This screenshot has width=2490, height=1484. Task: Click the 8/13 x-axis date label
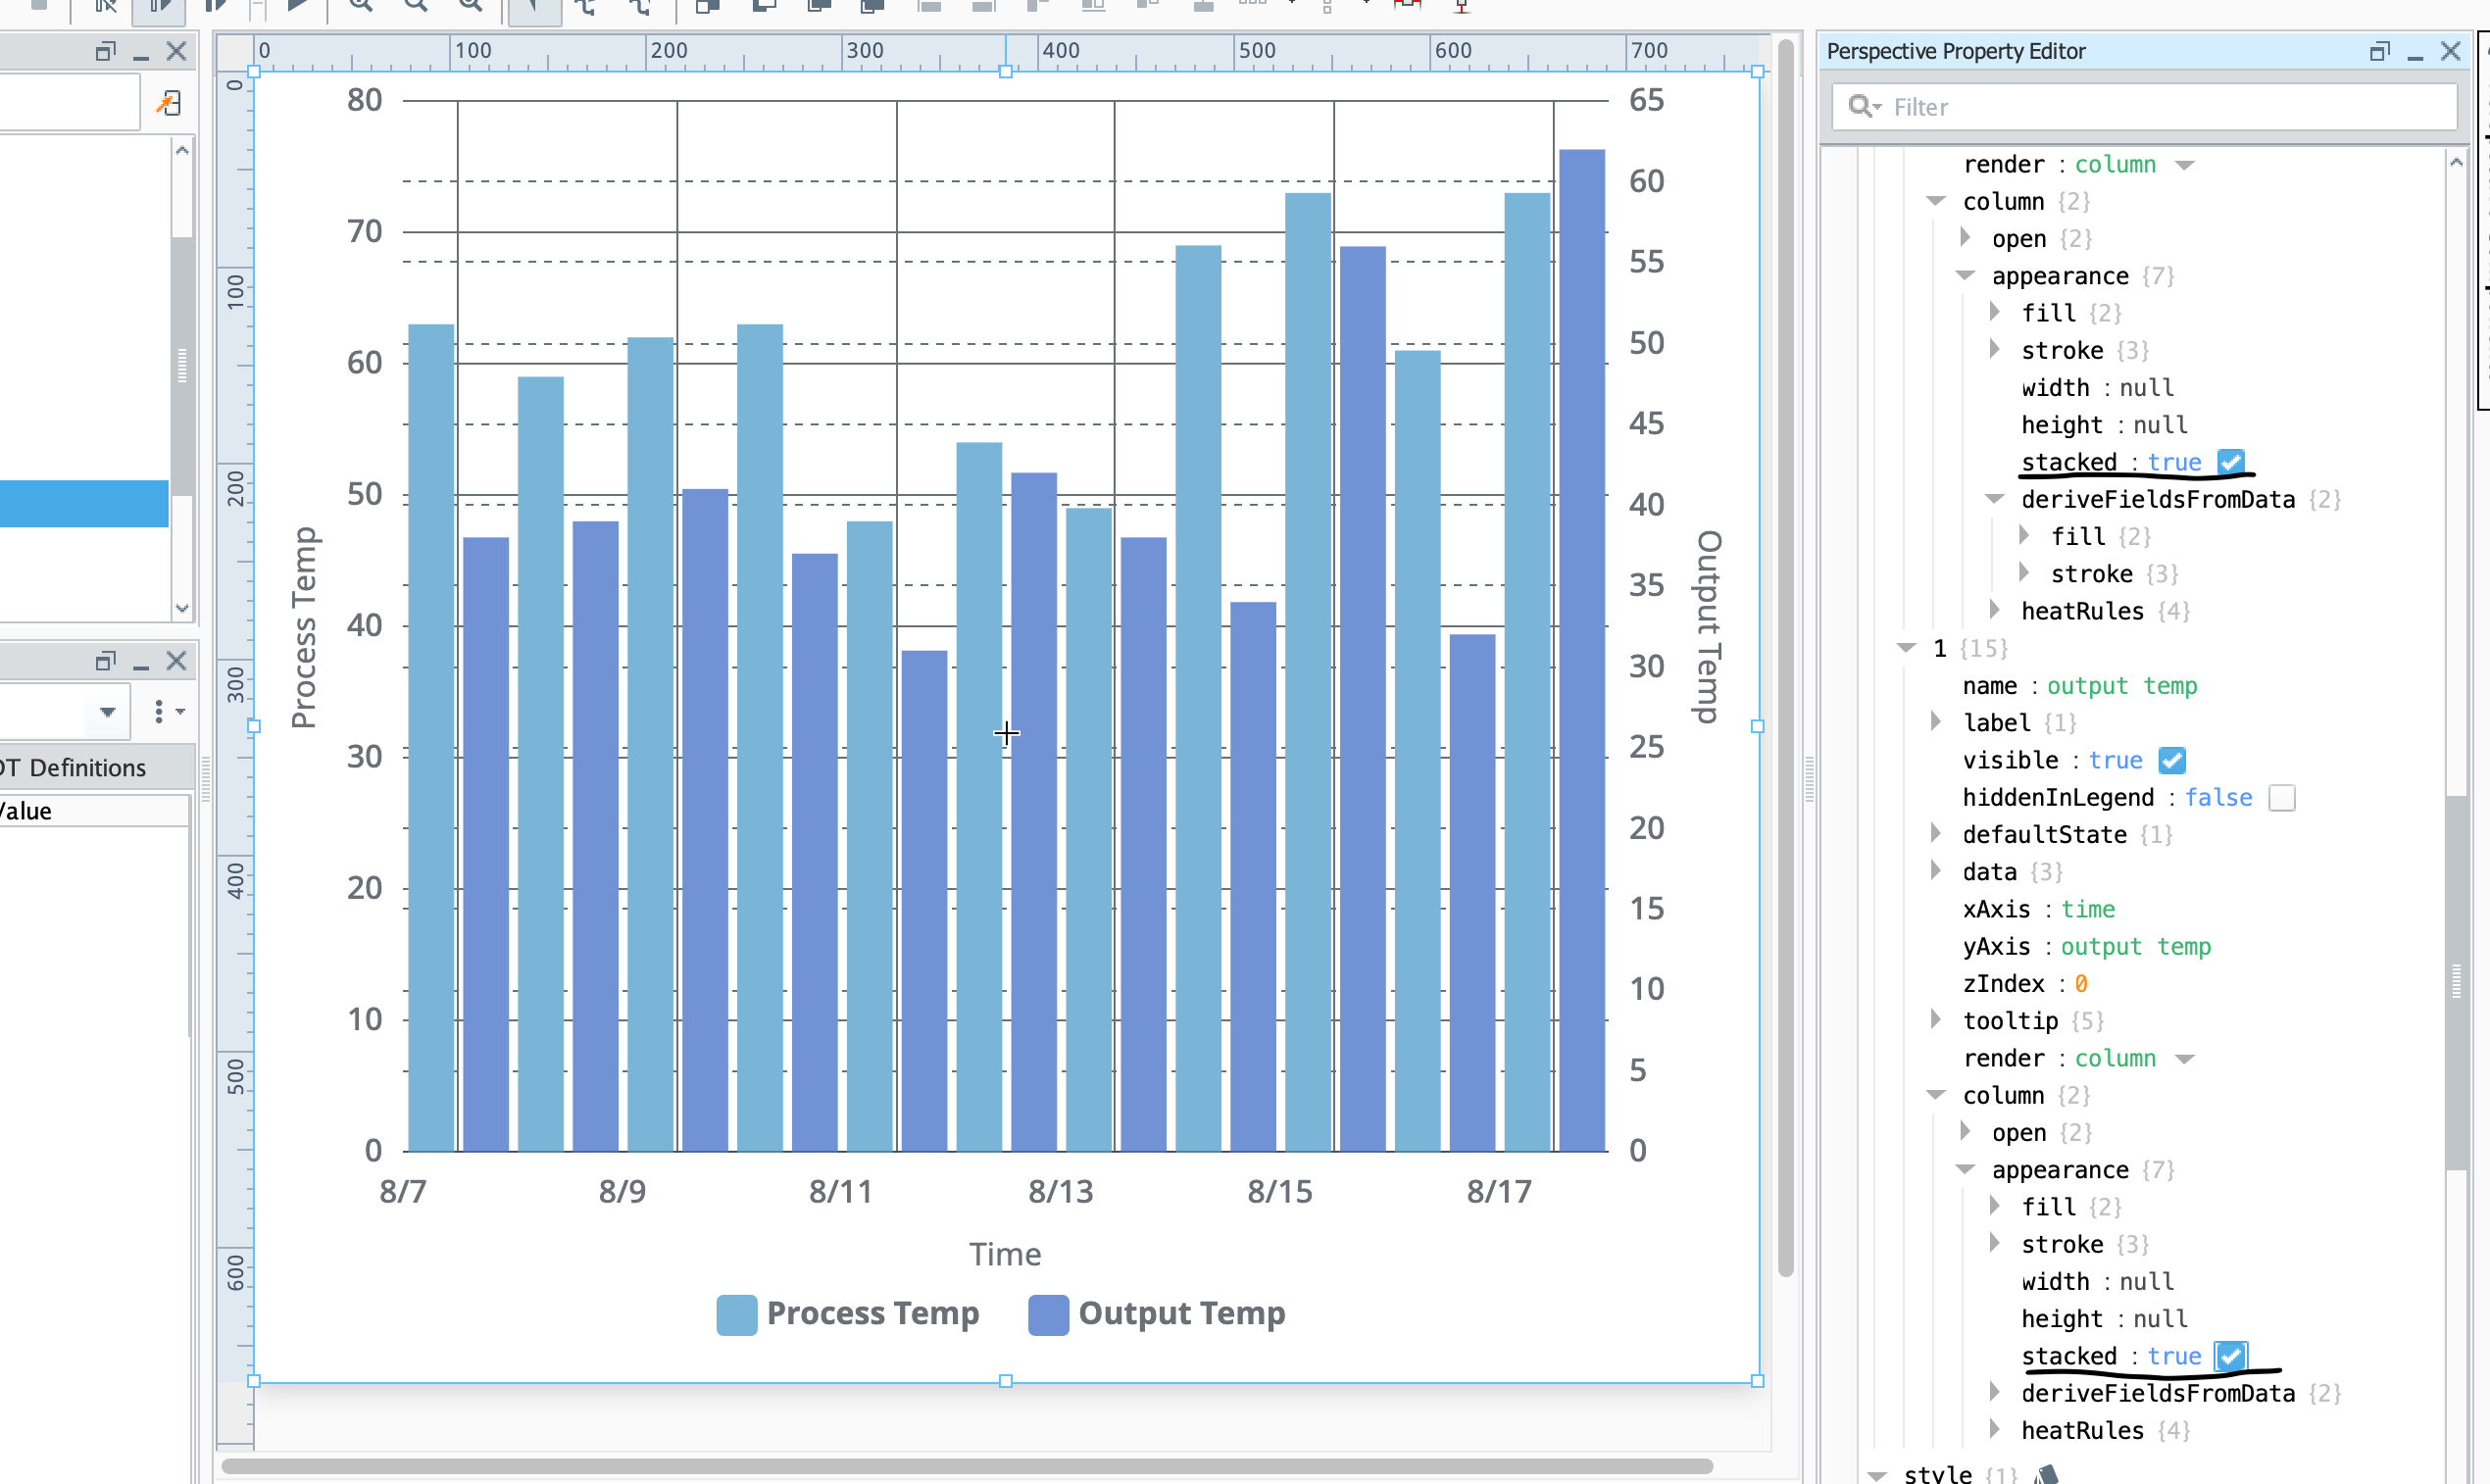[1060, 1192]
